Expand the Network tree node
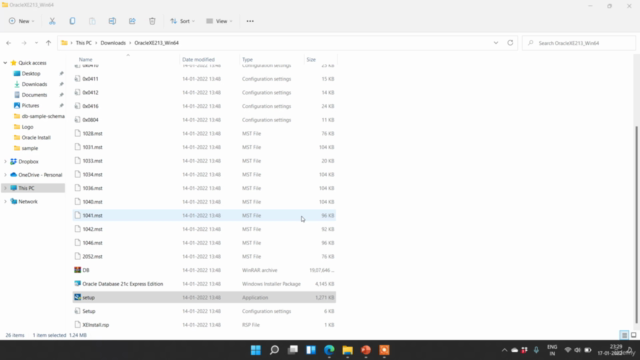This screenshot has height=360, width=640. tap(5, 202)
